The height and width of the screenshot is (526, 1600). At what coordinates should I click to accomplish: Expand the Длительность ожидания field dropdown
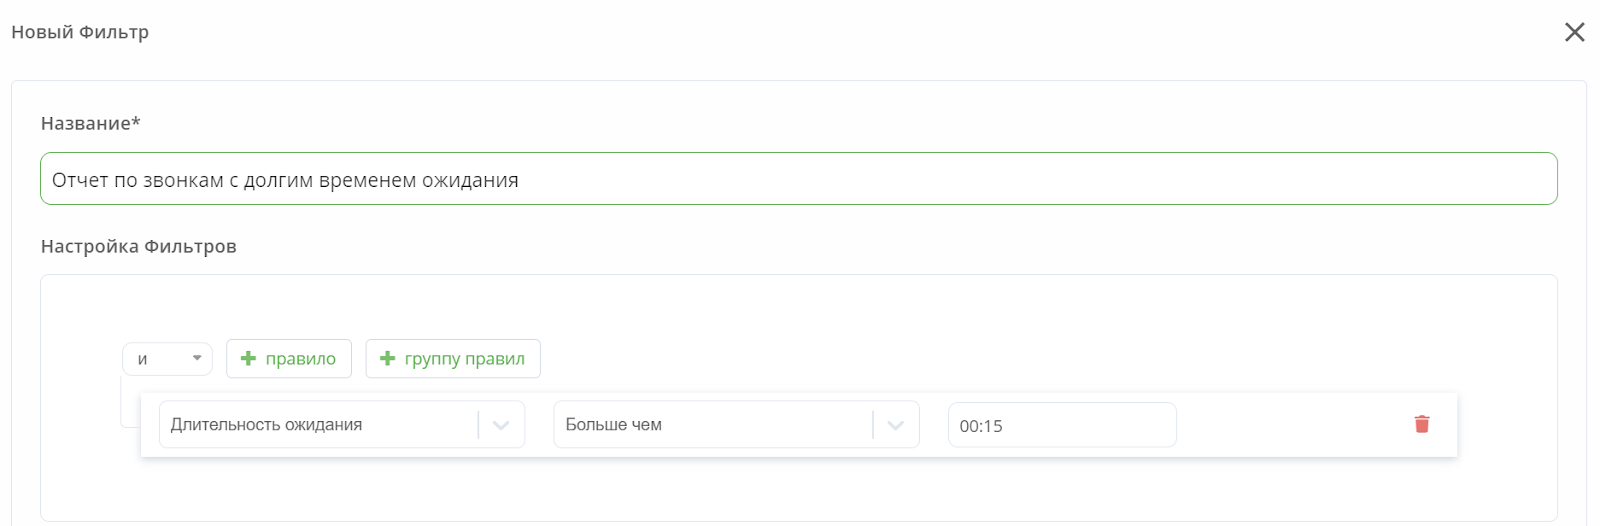click(x=342, y=425)
